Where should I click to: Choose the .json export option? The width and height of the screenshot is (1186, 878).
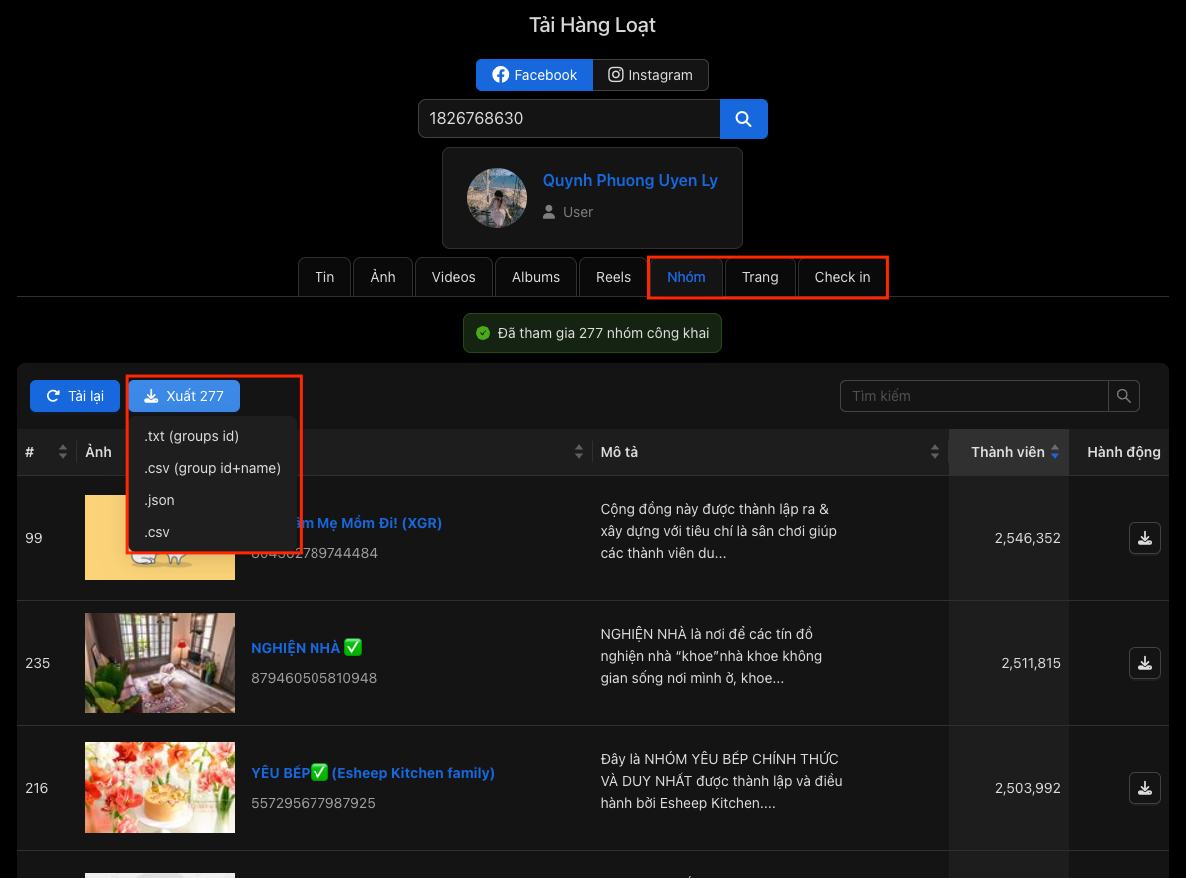click(x=160, y=500)
